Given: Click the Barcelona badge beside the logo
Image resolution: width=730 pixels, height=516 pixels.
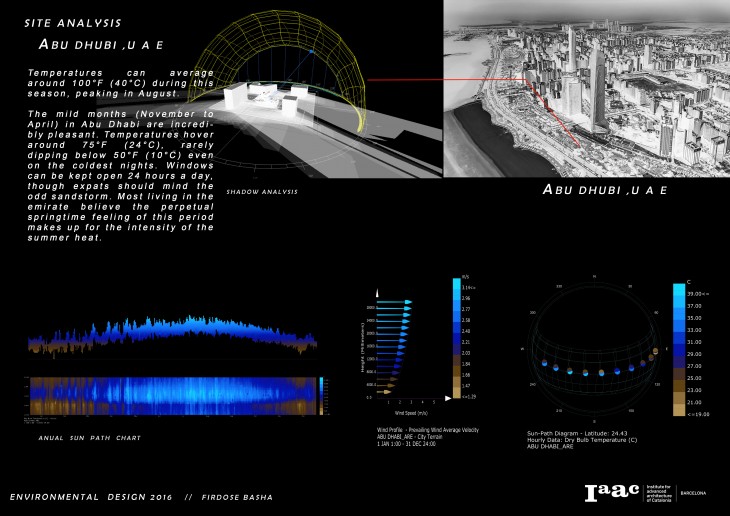Looking at the screenshot, I should (x=695, y=493).
